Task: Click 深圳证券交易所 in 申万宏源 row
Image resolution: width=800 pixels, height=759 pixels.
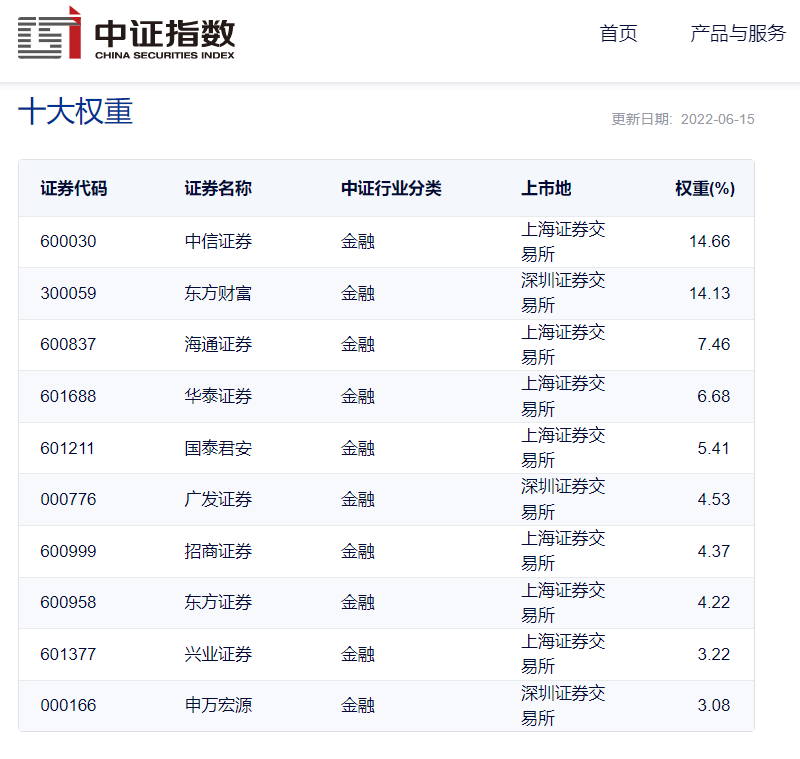Action: point(563,706)
